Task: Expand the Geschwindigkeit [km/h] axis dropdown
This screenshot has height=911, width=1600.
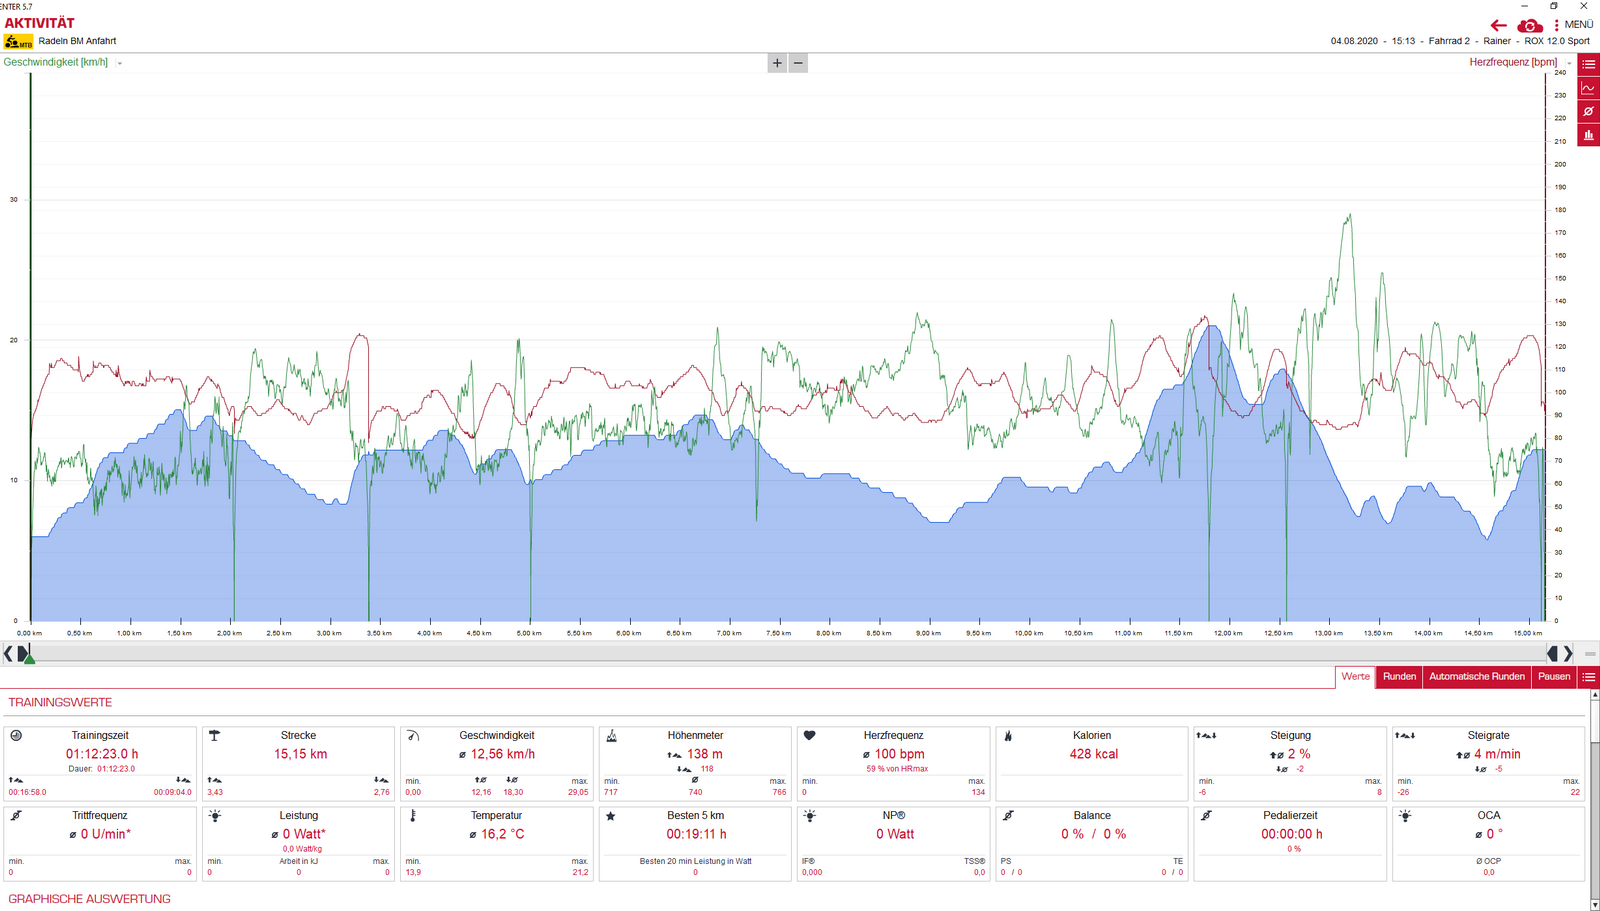Action: point(120,63)
